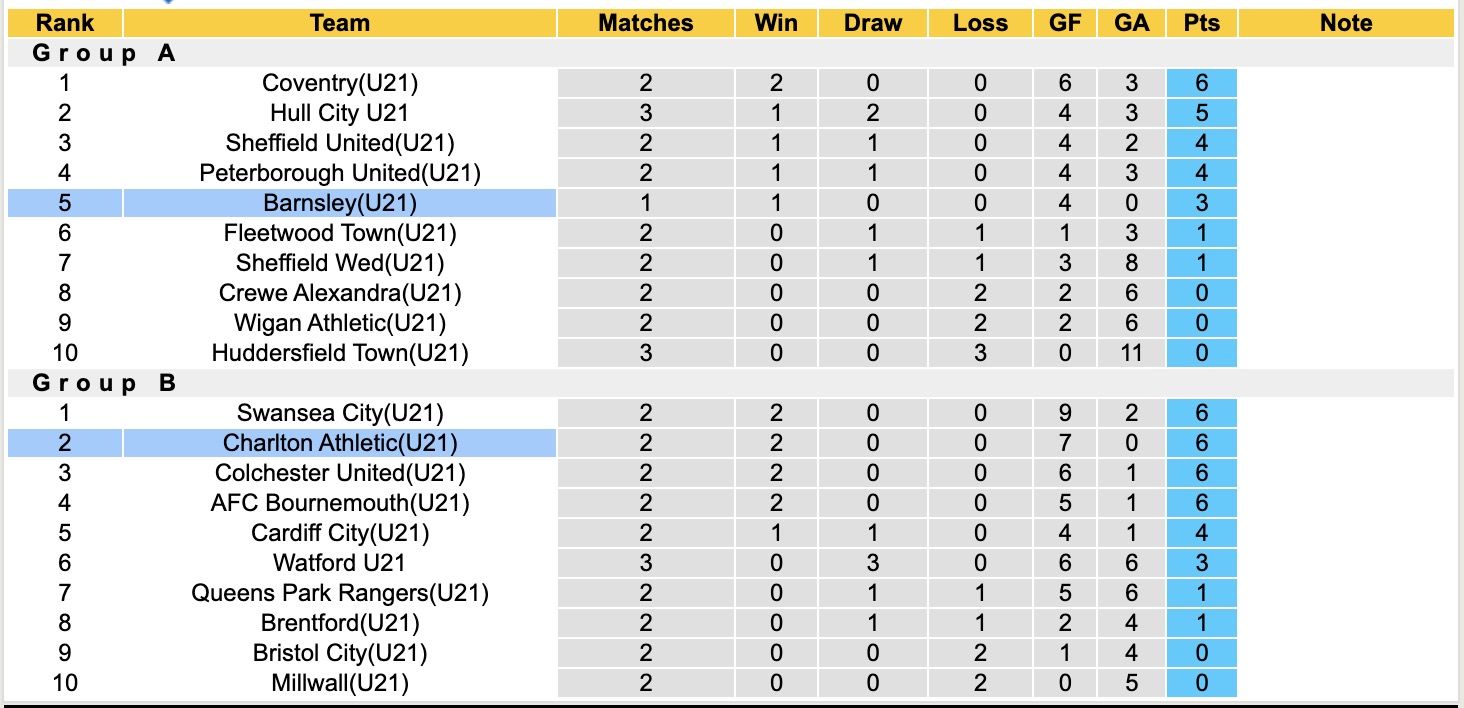Click the Note column header
Image resolution: width=1464 pixels, height=708 pixels.
coord(1346,23)
